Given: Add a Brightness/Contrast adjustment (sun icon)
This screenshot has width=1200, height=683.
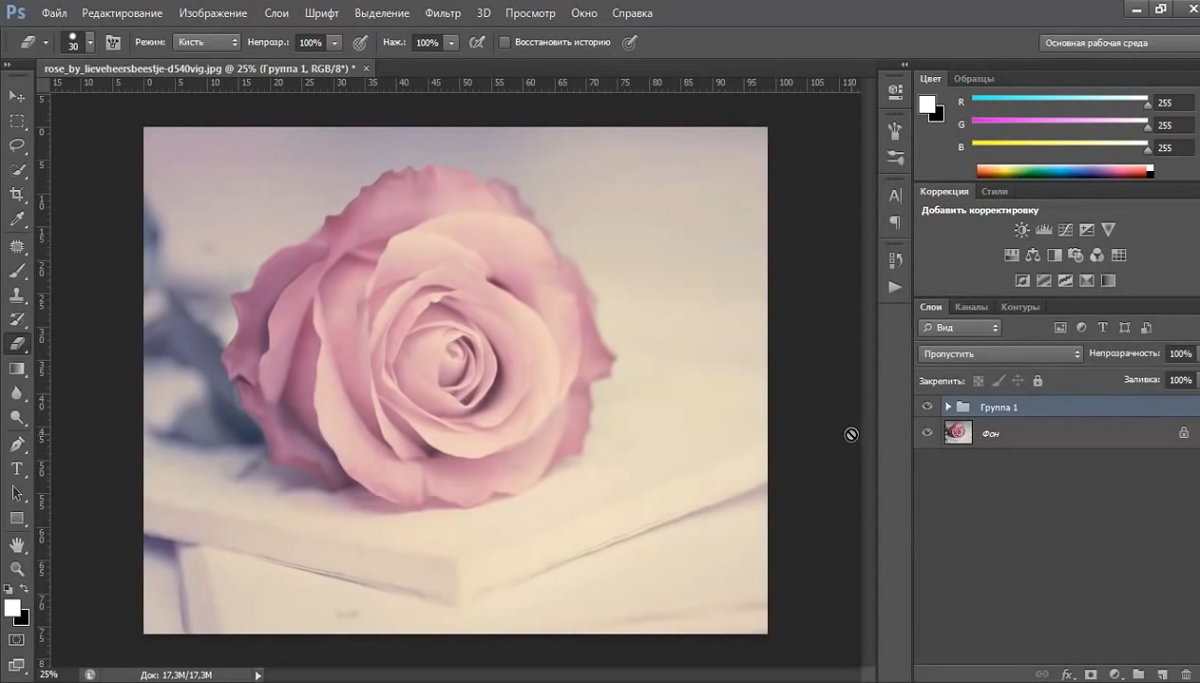Looking at the screenshot, I should point(1021,230).
